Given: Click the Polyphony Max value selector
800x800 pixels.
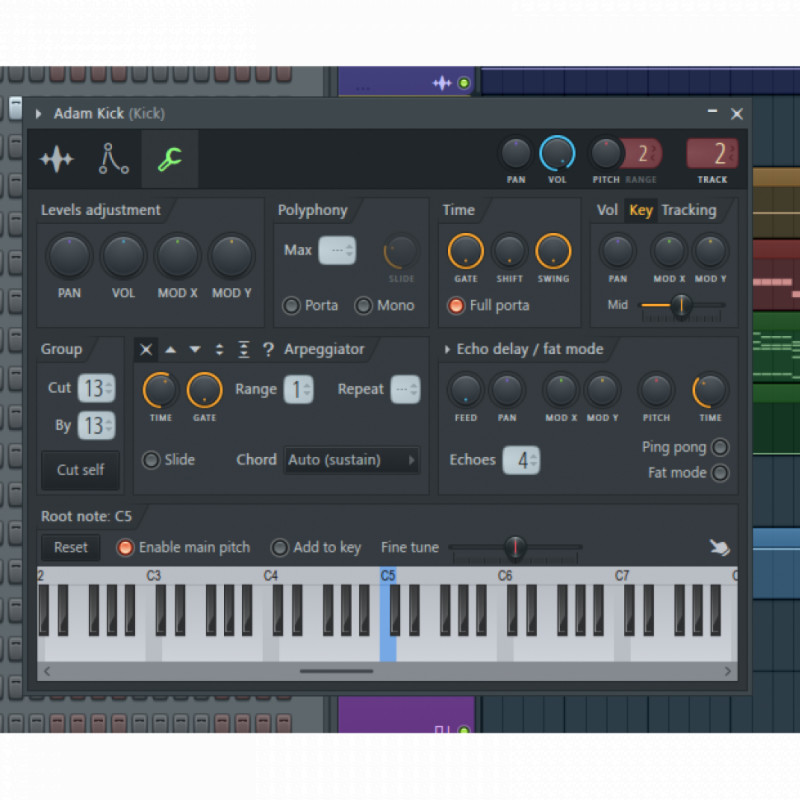Looking at the screenshot, I should (x=337, y=251).
